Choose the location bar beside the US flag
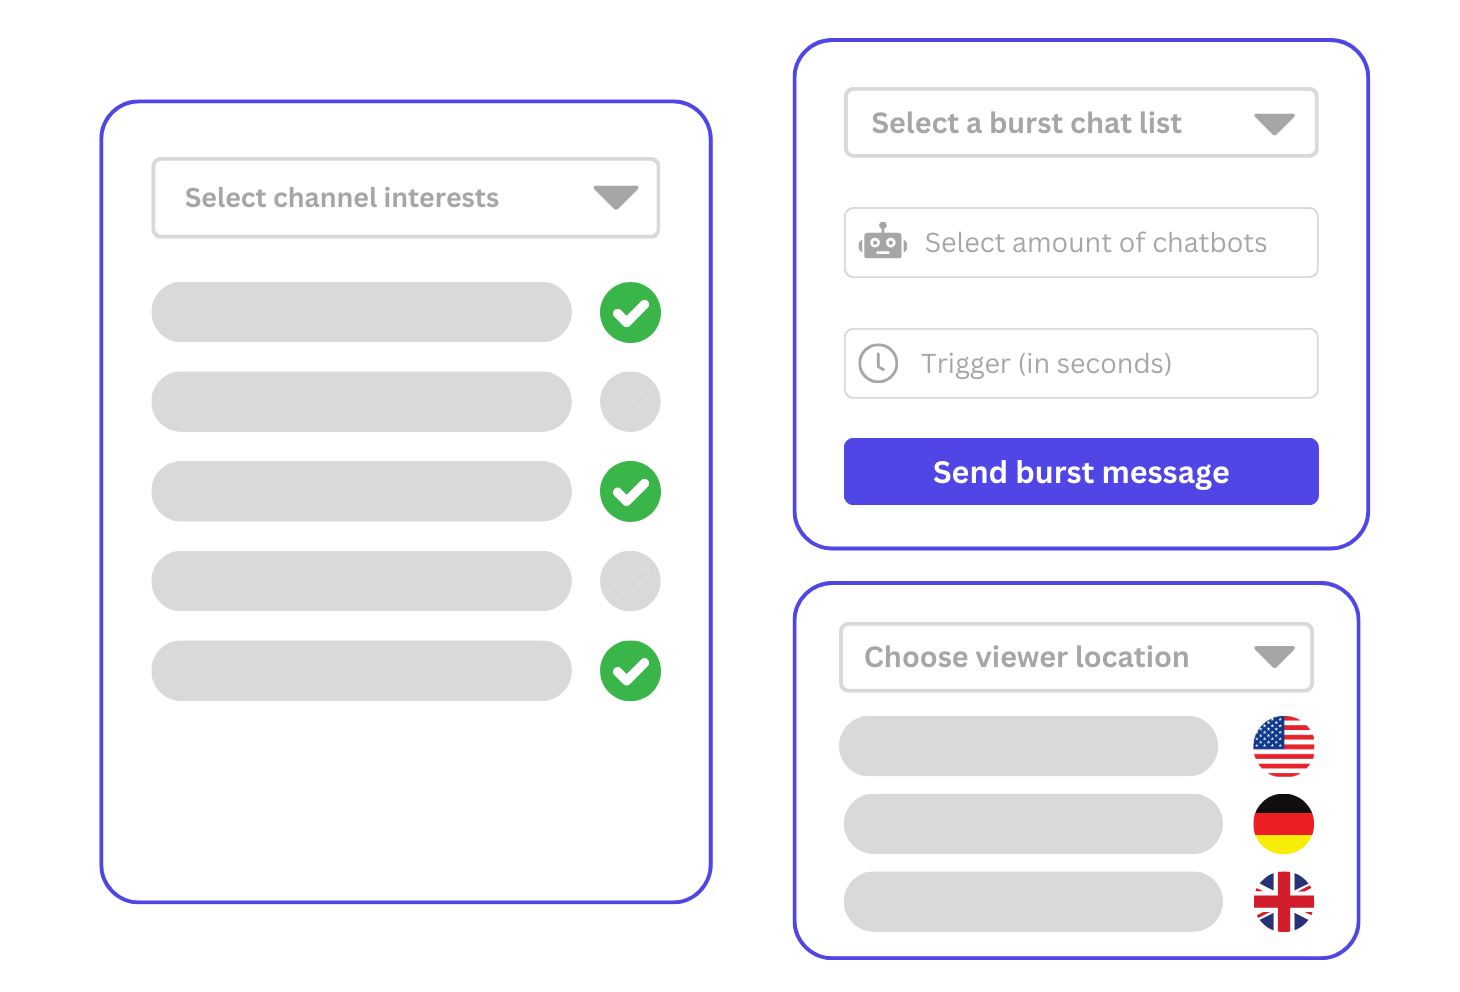 (1028, 746)
